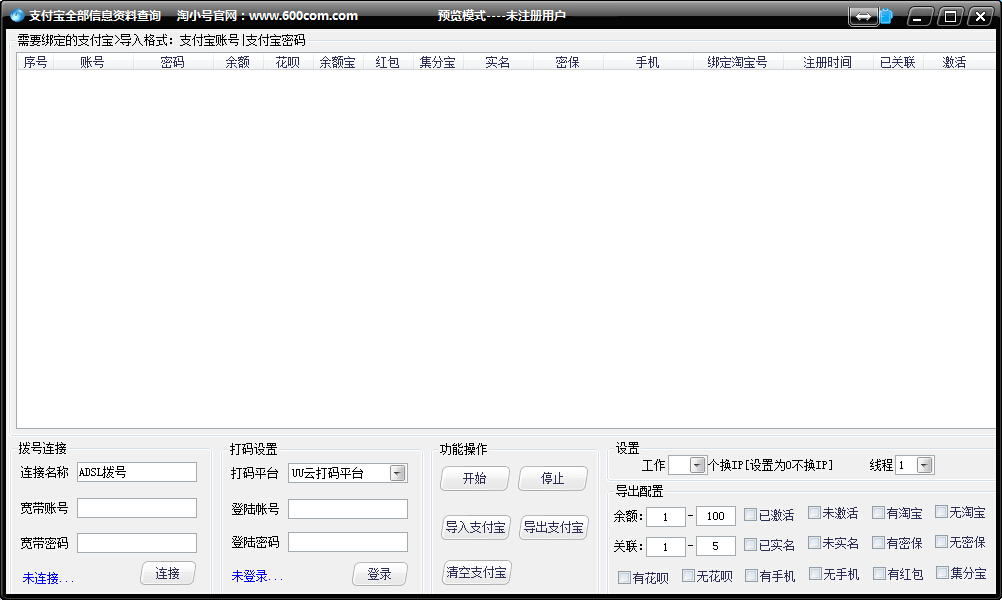Click the 关联 maximum field showing 5
The height and width of the screenshot is (600, 1002).
point(716,546)
